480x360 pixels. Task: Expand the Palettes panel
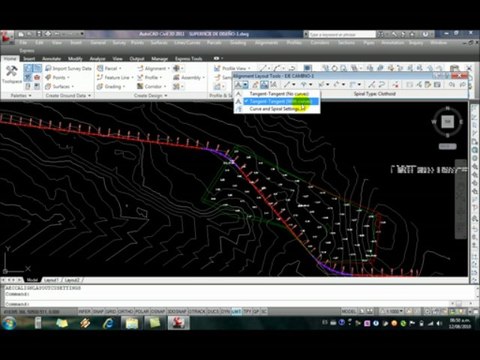[21, 96]
